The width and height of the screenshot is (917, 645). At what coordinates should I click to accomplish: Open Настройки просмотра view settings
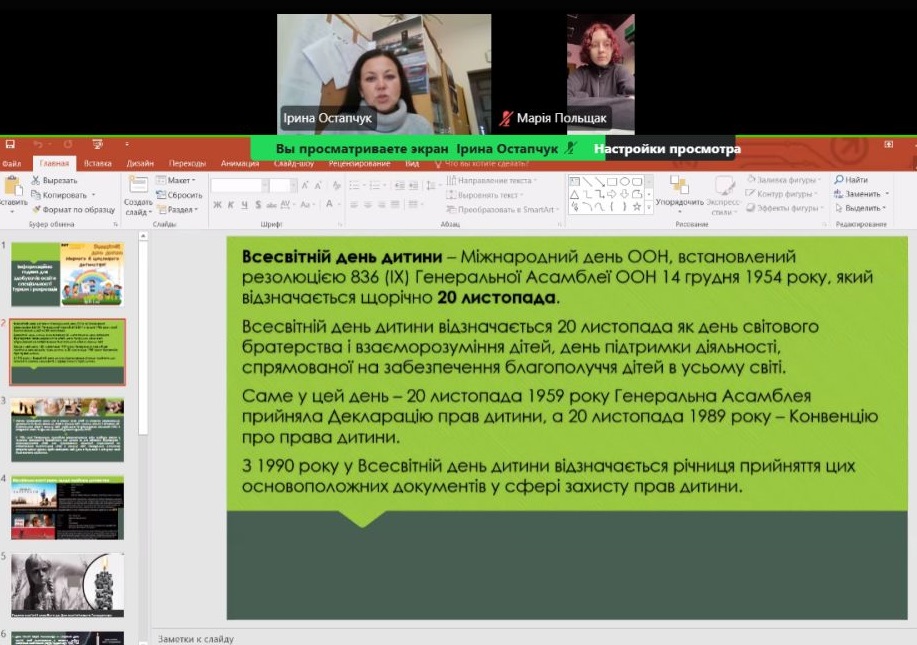667,149
